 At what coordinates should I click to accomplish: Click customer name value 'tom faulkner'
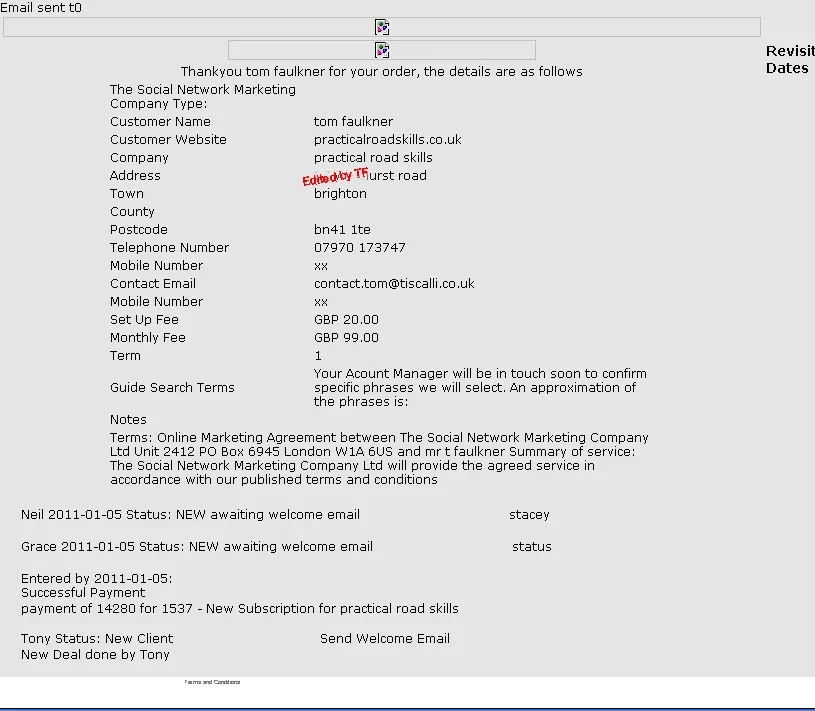[x=353, y=122]
